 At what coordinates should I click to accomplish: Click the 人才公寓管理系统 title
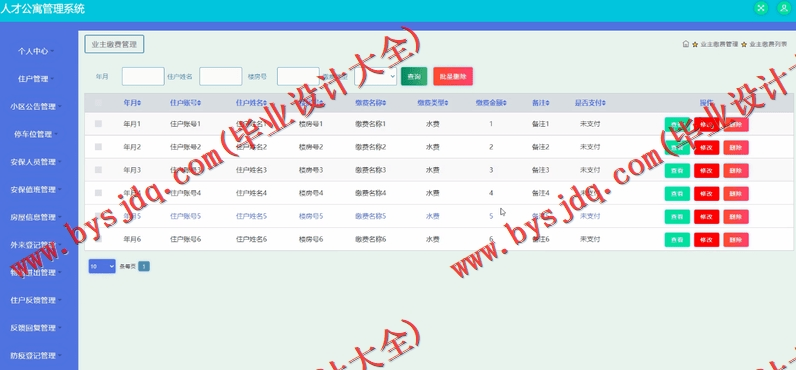43,9
